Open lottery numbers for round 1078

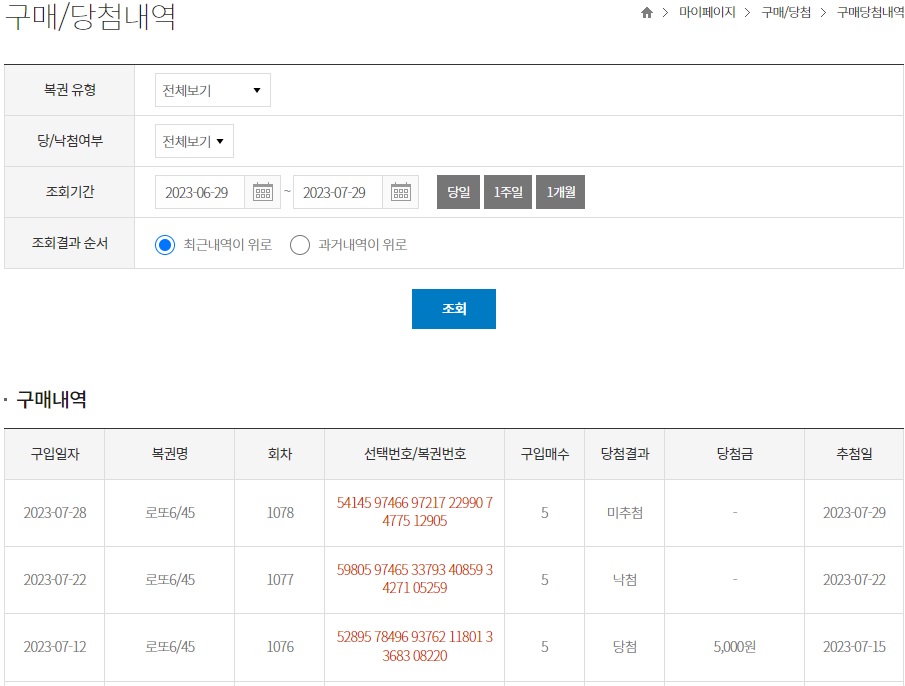coord(413,513)
